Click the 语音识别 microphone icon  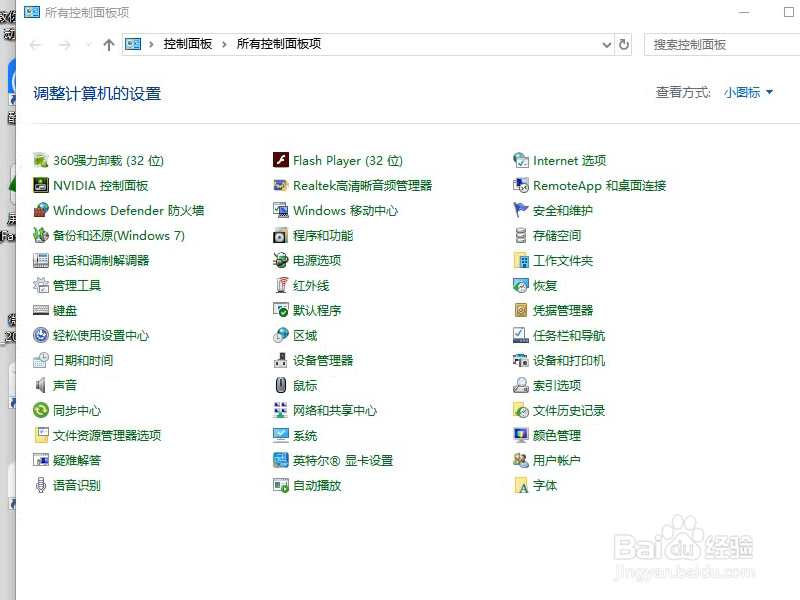pyautogui.click(x=41, y=485)
